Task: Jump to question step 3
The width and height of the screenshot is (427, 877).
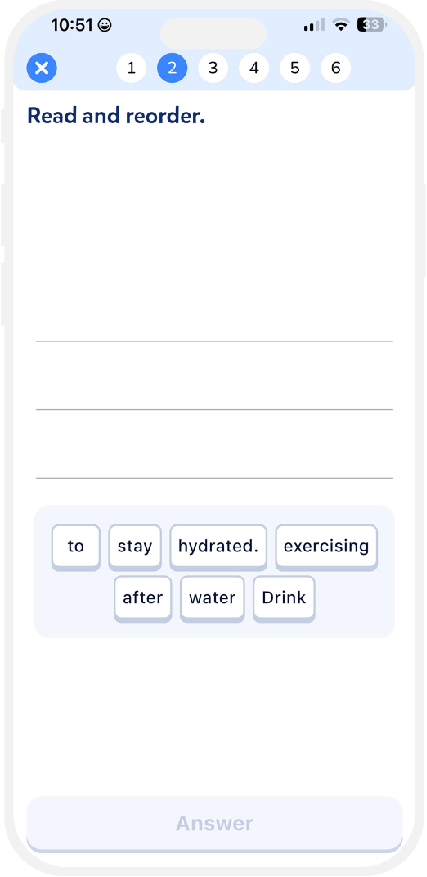Action: click(213, 68)
